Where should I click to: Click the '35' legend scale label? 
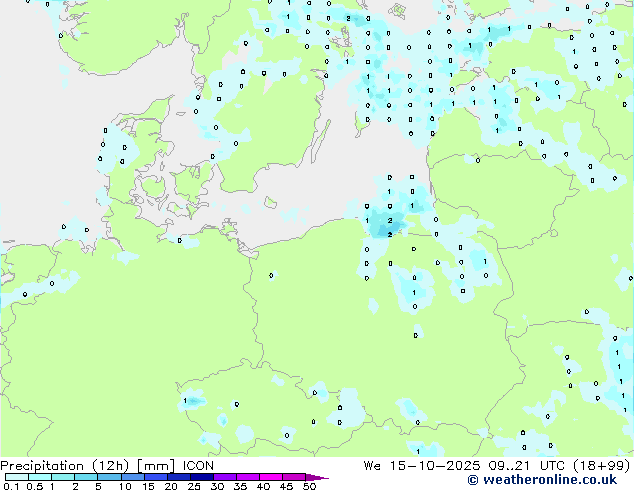tap(240, 486)
